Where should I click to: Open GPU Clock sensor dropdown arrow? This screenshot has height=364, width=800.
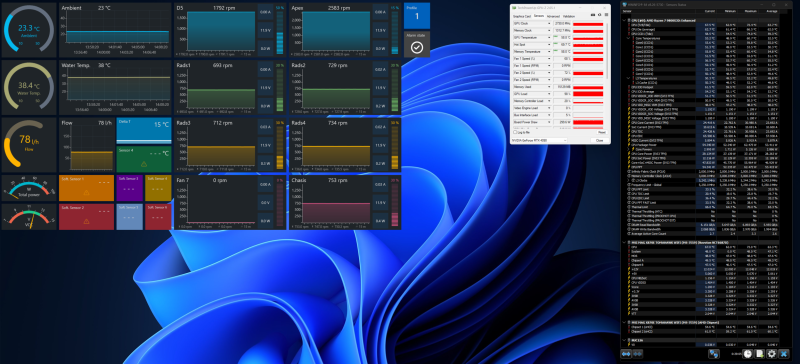pyautogui.click(x=549, y=23)
